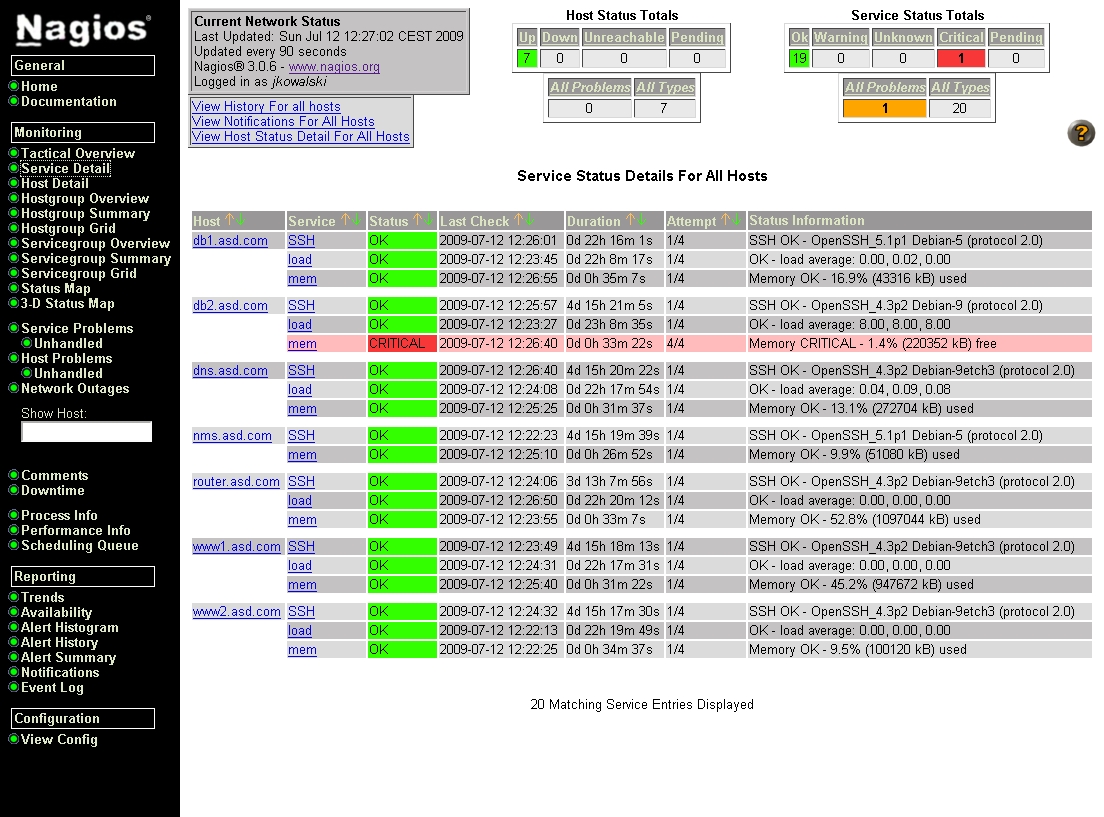Screen dimensions: 1104x817
Task: Open the 3-D Status Map
Action: pyautogui.click(x=67, y=304)
